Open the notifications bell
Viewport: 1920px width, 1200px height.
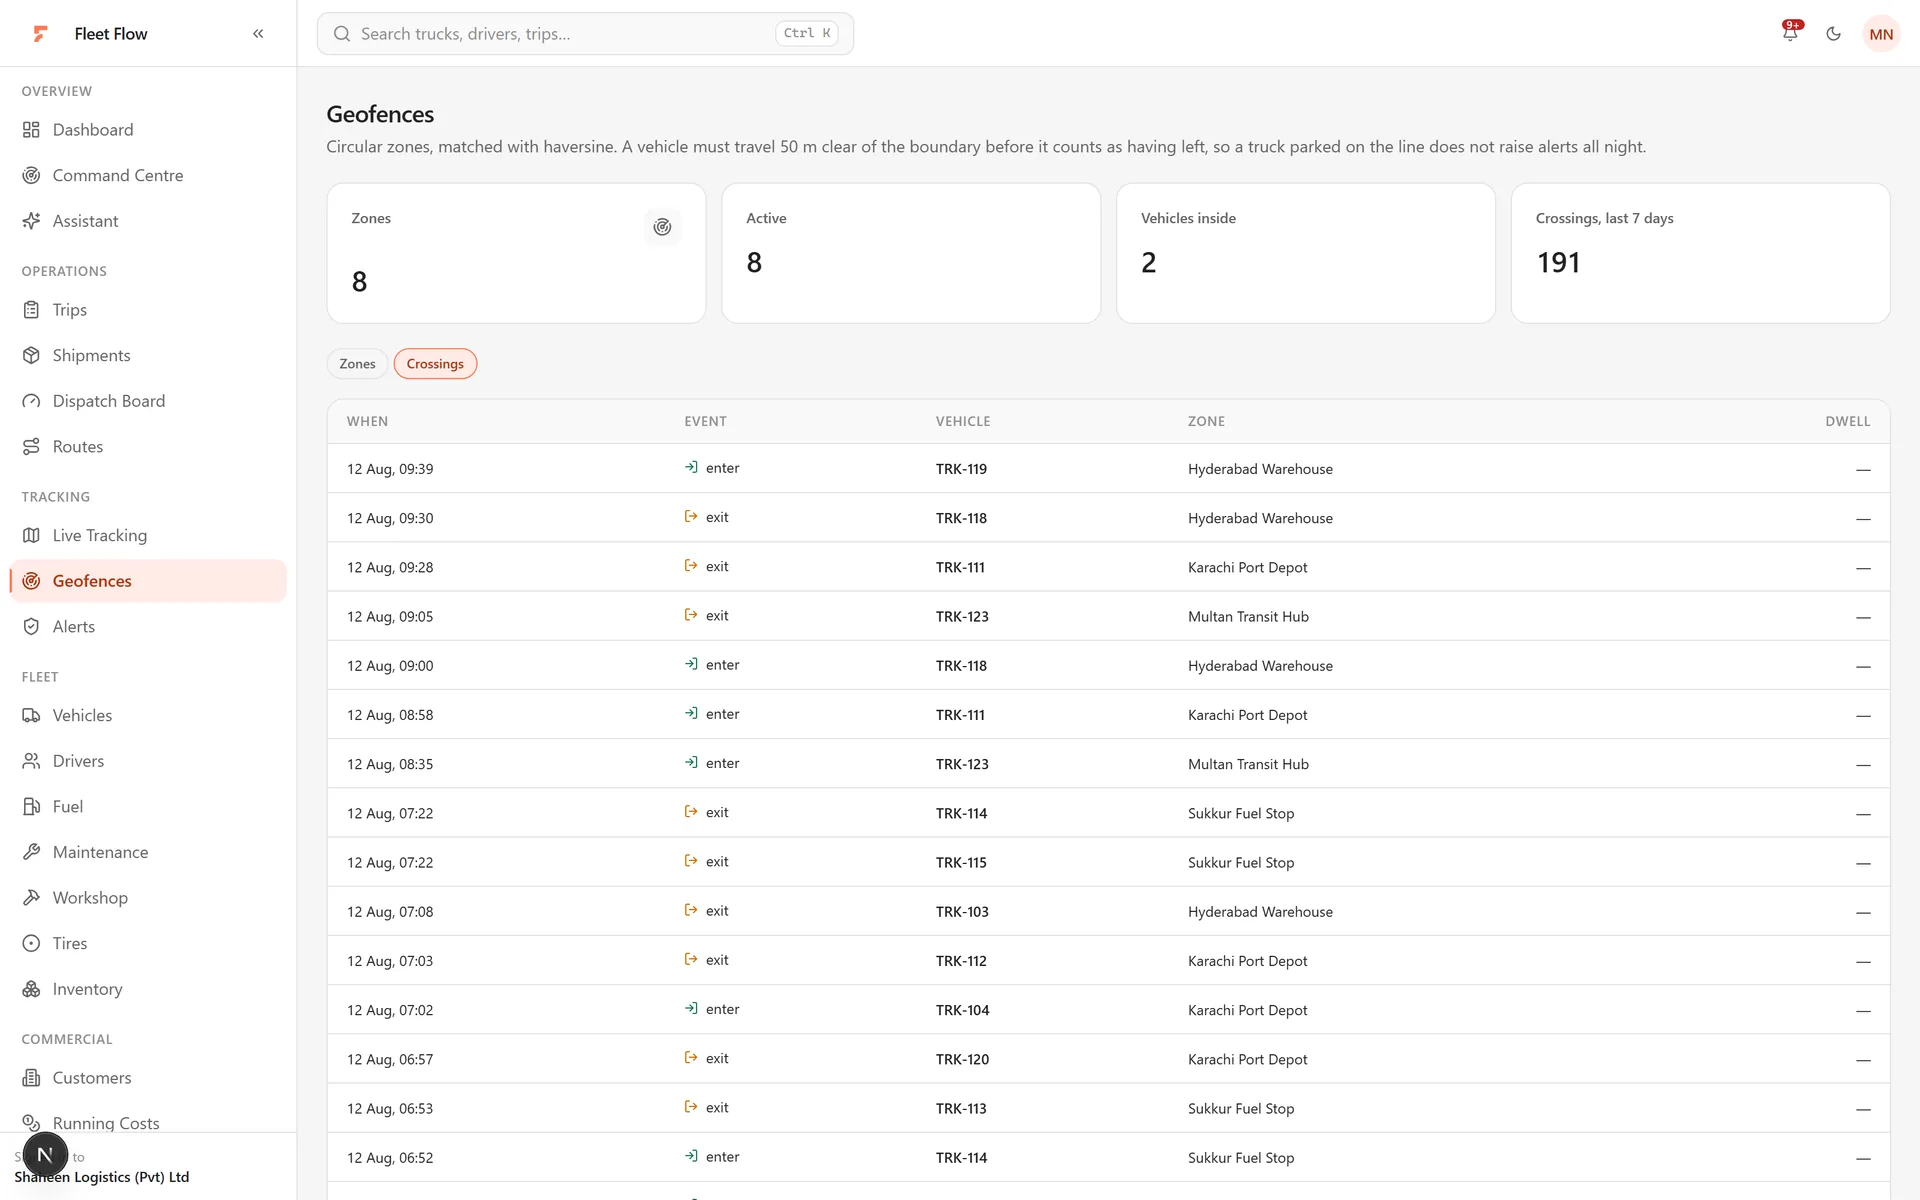[x=1790, y=33]
